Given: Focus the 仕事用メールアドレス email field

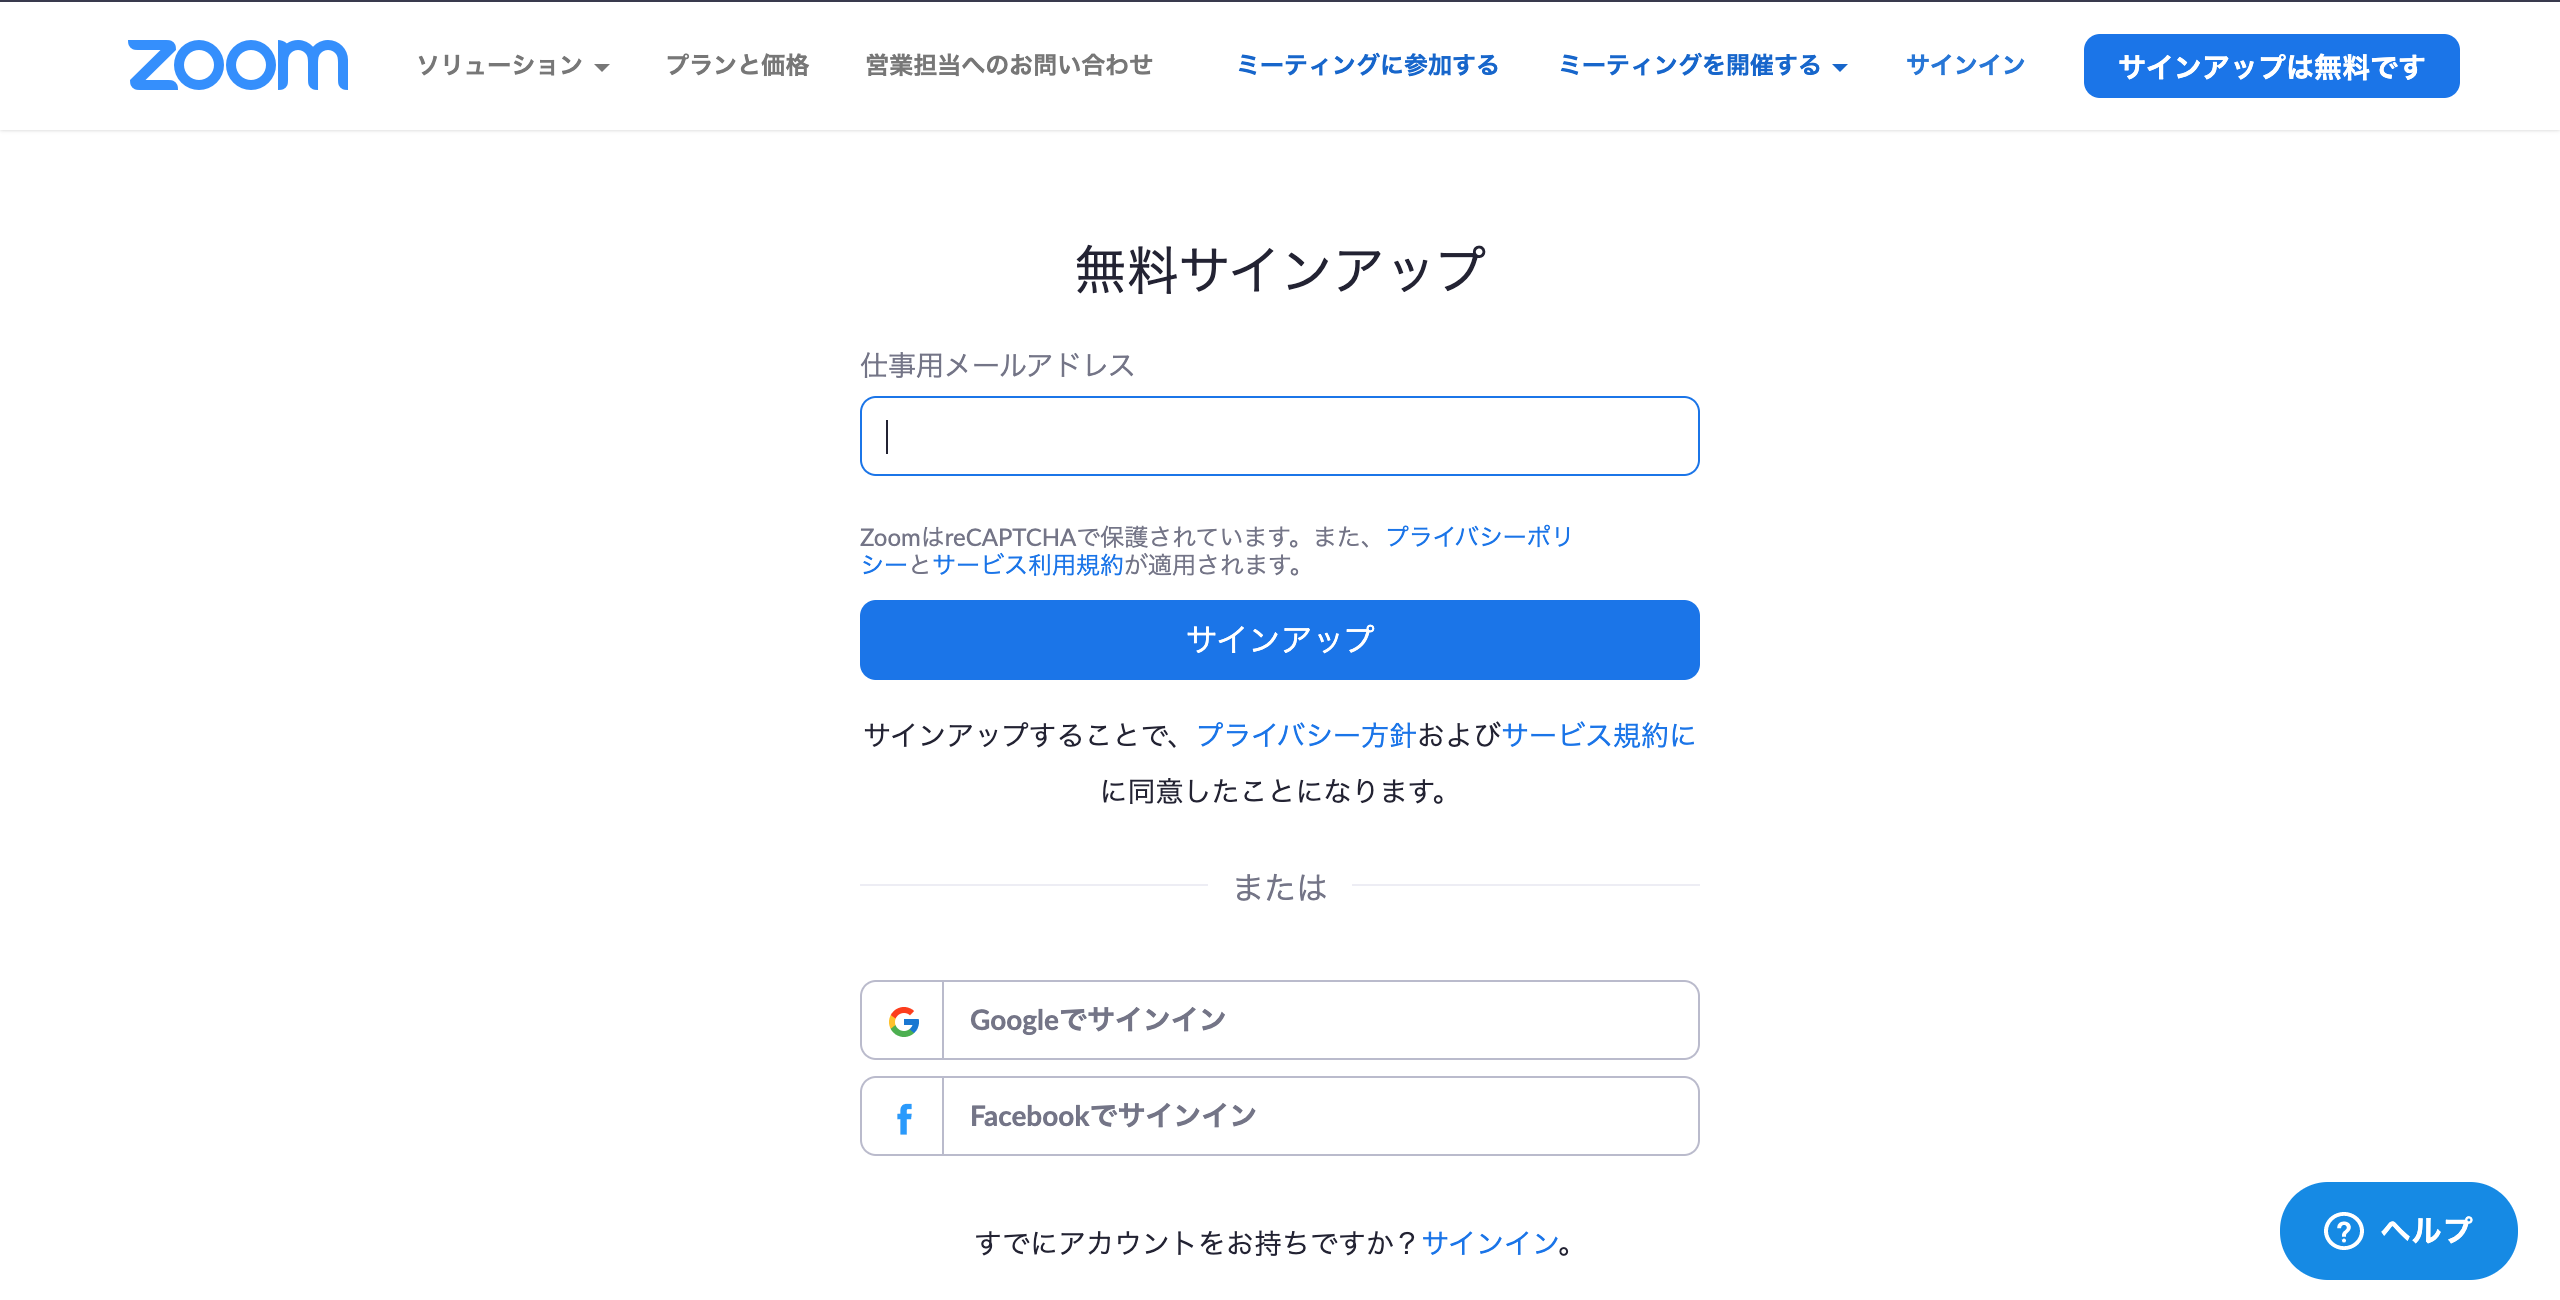Looking at the screenshot, I should [x=1279, y=436].
